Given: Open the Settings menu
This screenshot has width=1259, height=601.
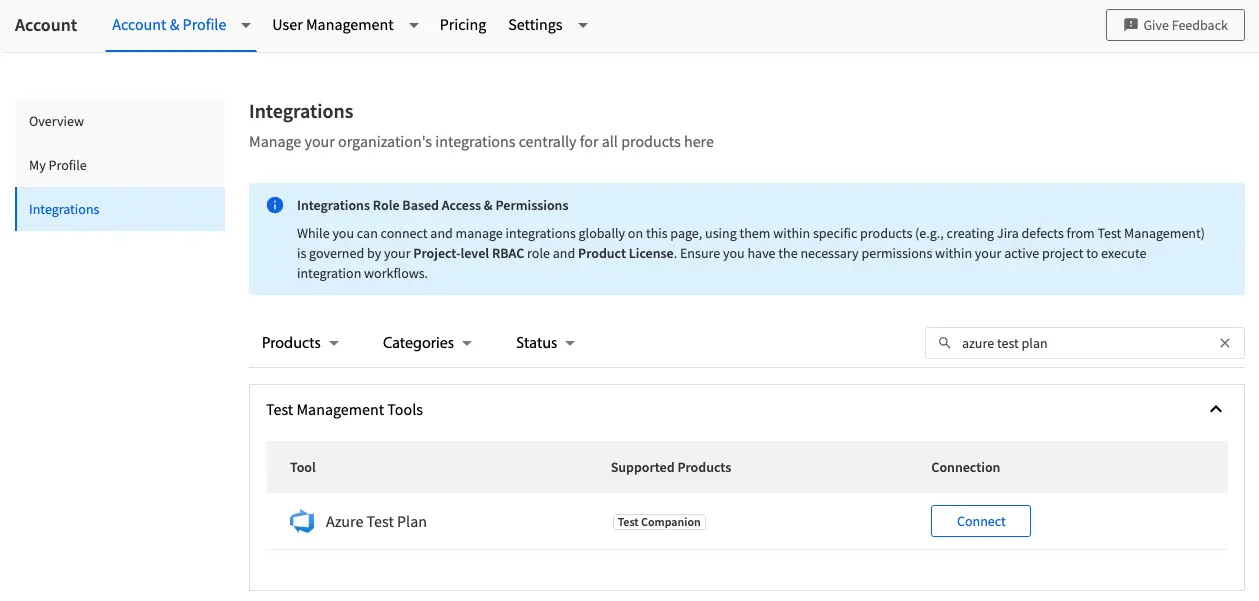Looking at the screenshot, I should [535, 25].
